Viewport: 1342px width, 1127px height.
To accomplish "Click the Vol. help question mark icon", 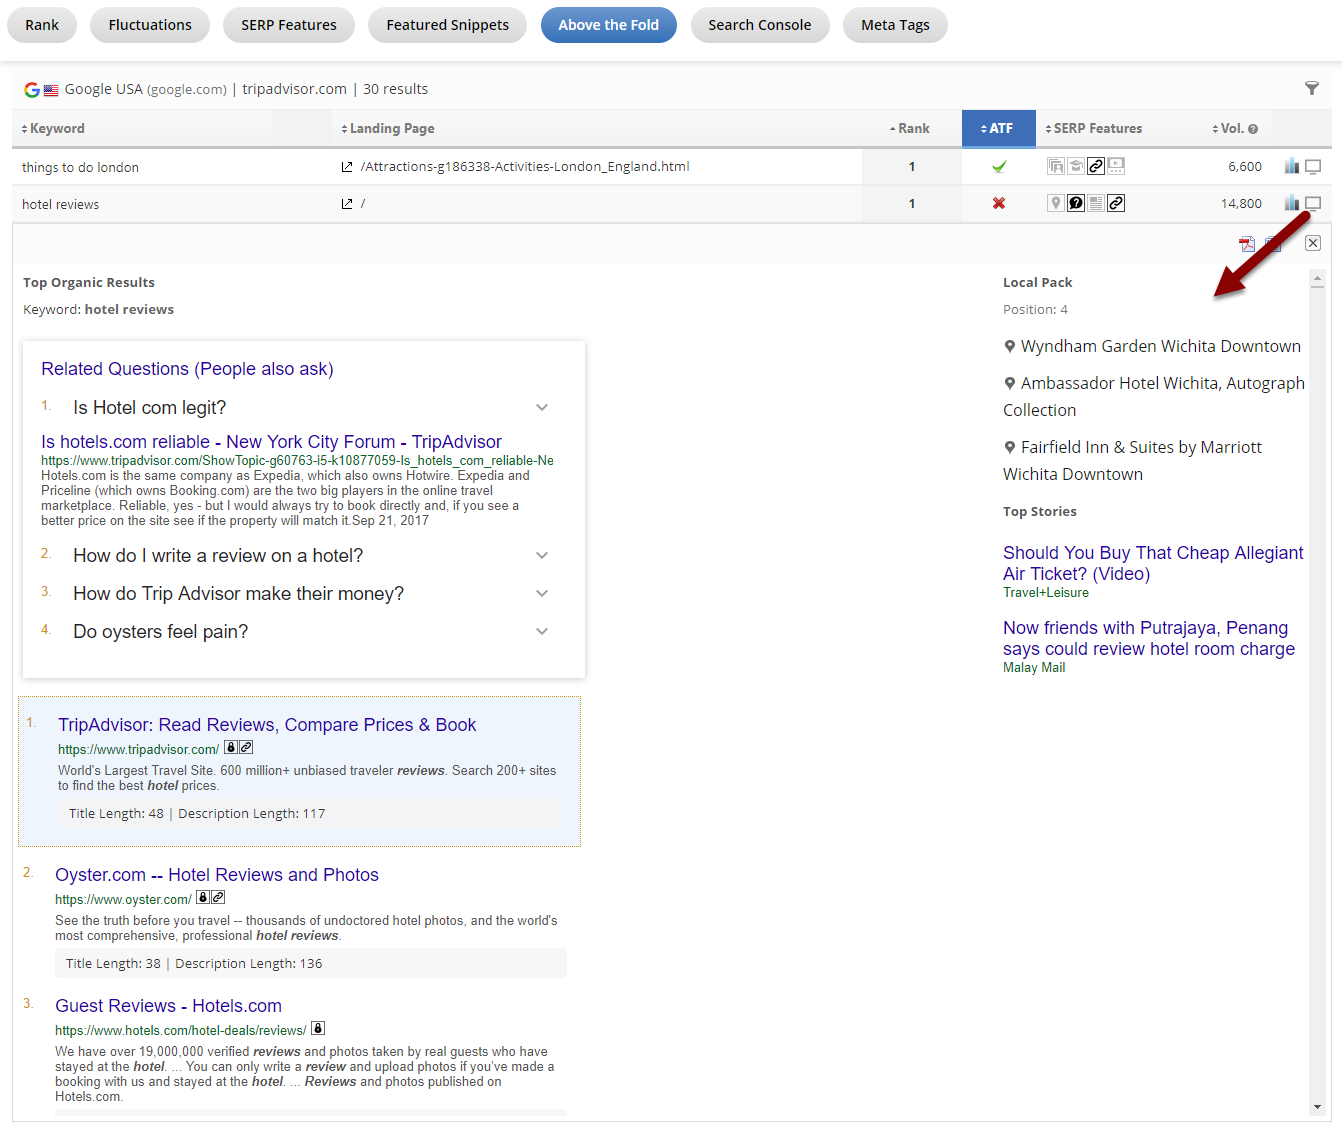I will click(x=1253, y=129).
